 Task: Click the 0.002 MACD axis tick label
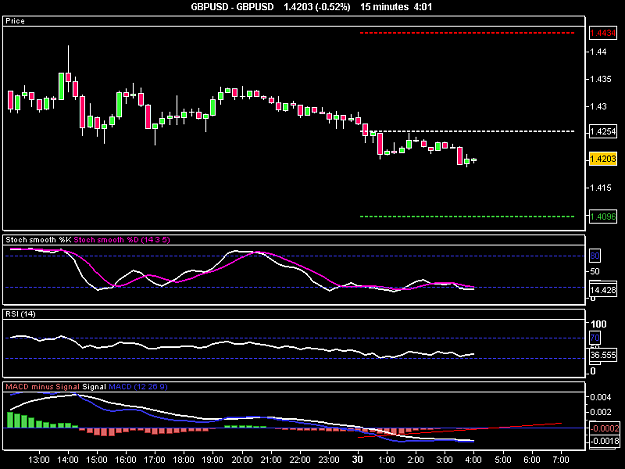click(x=601, y=412)
